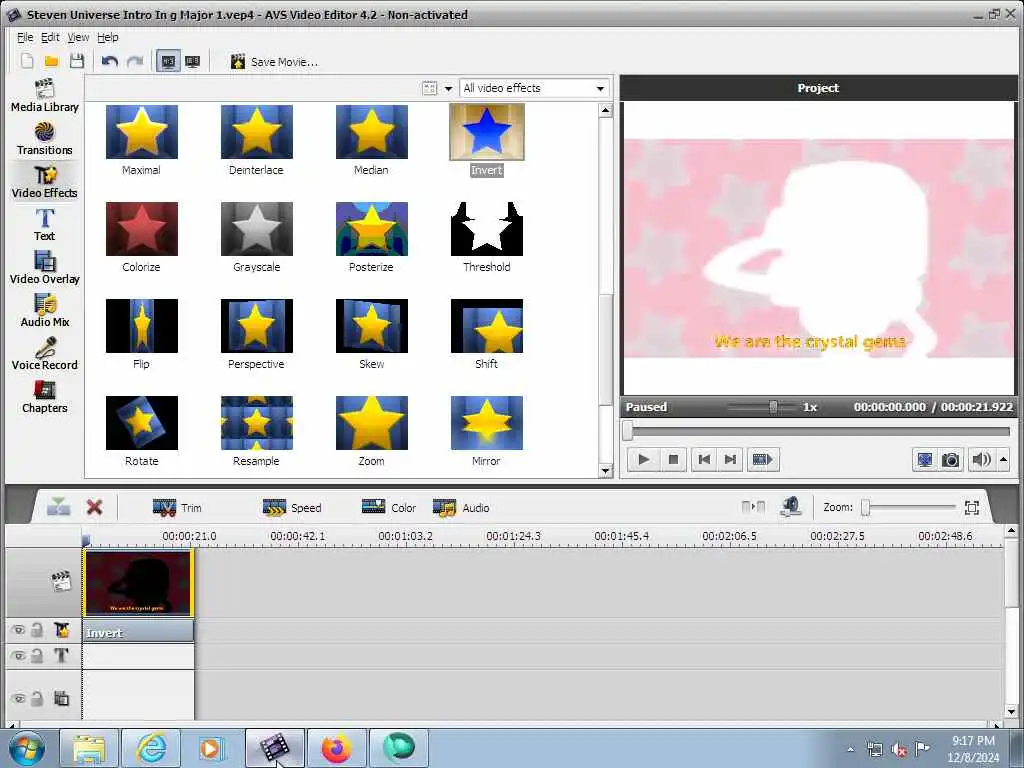This screenshot has height=768, width=1024.
Task: Click the Audio button
Action: click(x=461, y=507)
